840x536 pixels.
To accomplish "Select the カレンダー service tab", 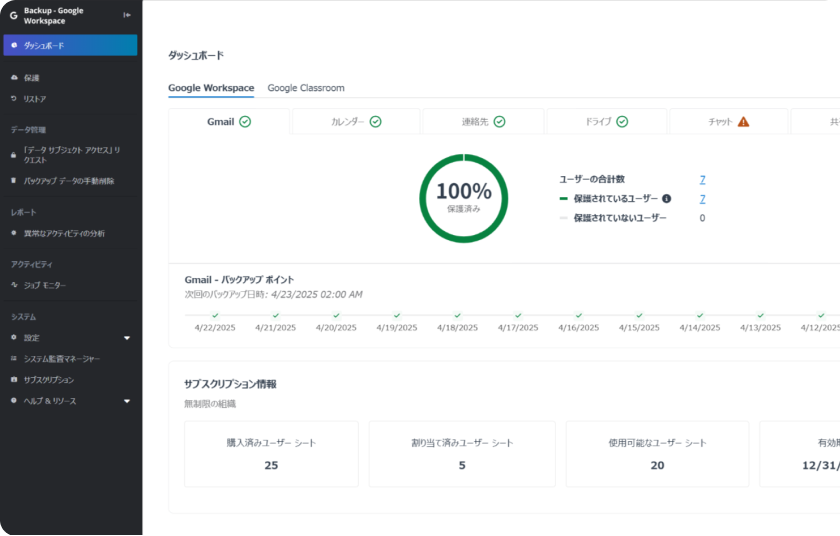I will (356, 122).
